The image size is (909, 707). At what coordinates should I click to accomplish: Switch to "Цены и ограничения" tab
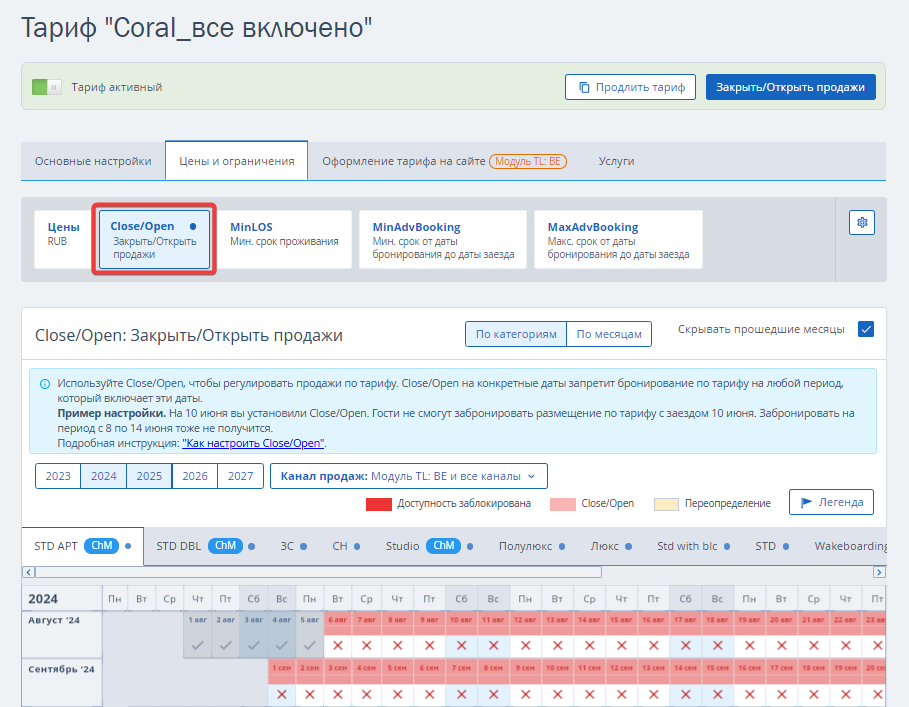coord(237,161)
